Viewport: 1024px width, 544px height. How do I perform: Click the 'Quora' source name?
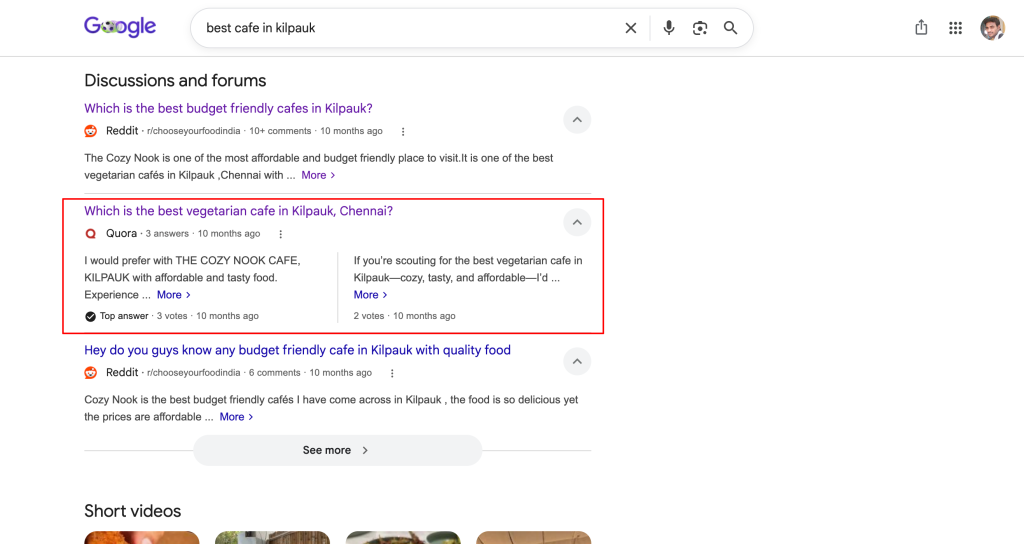pyautogui.click(x=121, y=233)
